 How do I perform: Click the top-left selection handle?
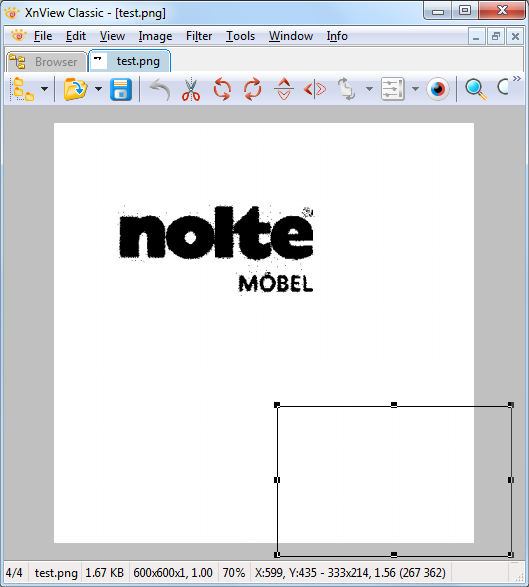pyautogui.click(x=277, y=405)
